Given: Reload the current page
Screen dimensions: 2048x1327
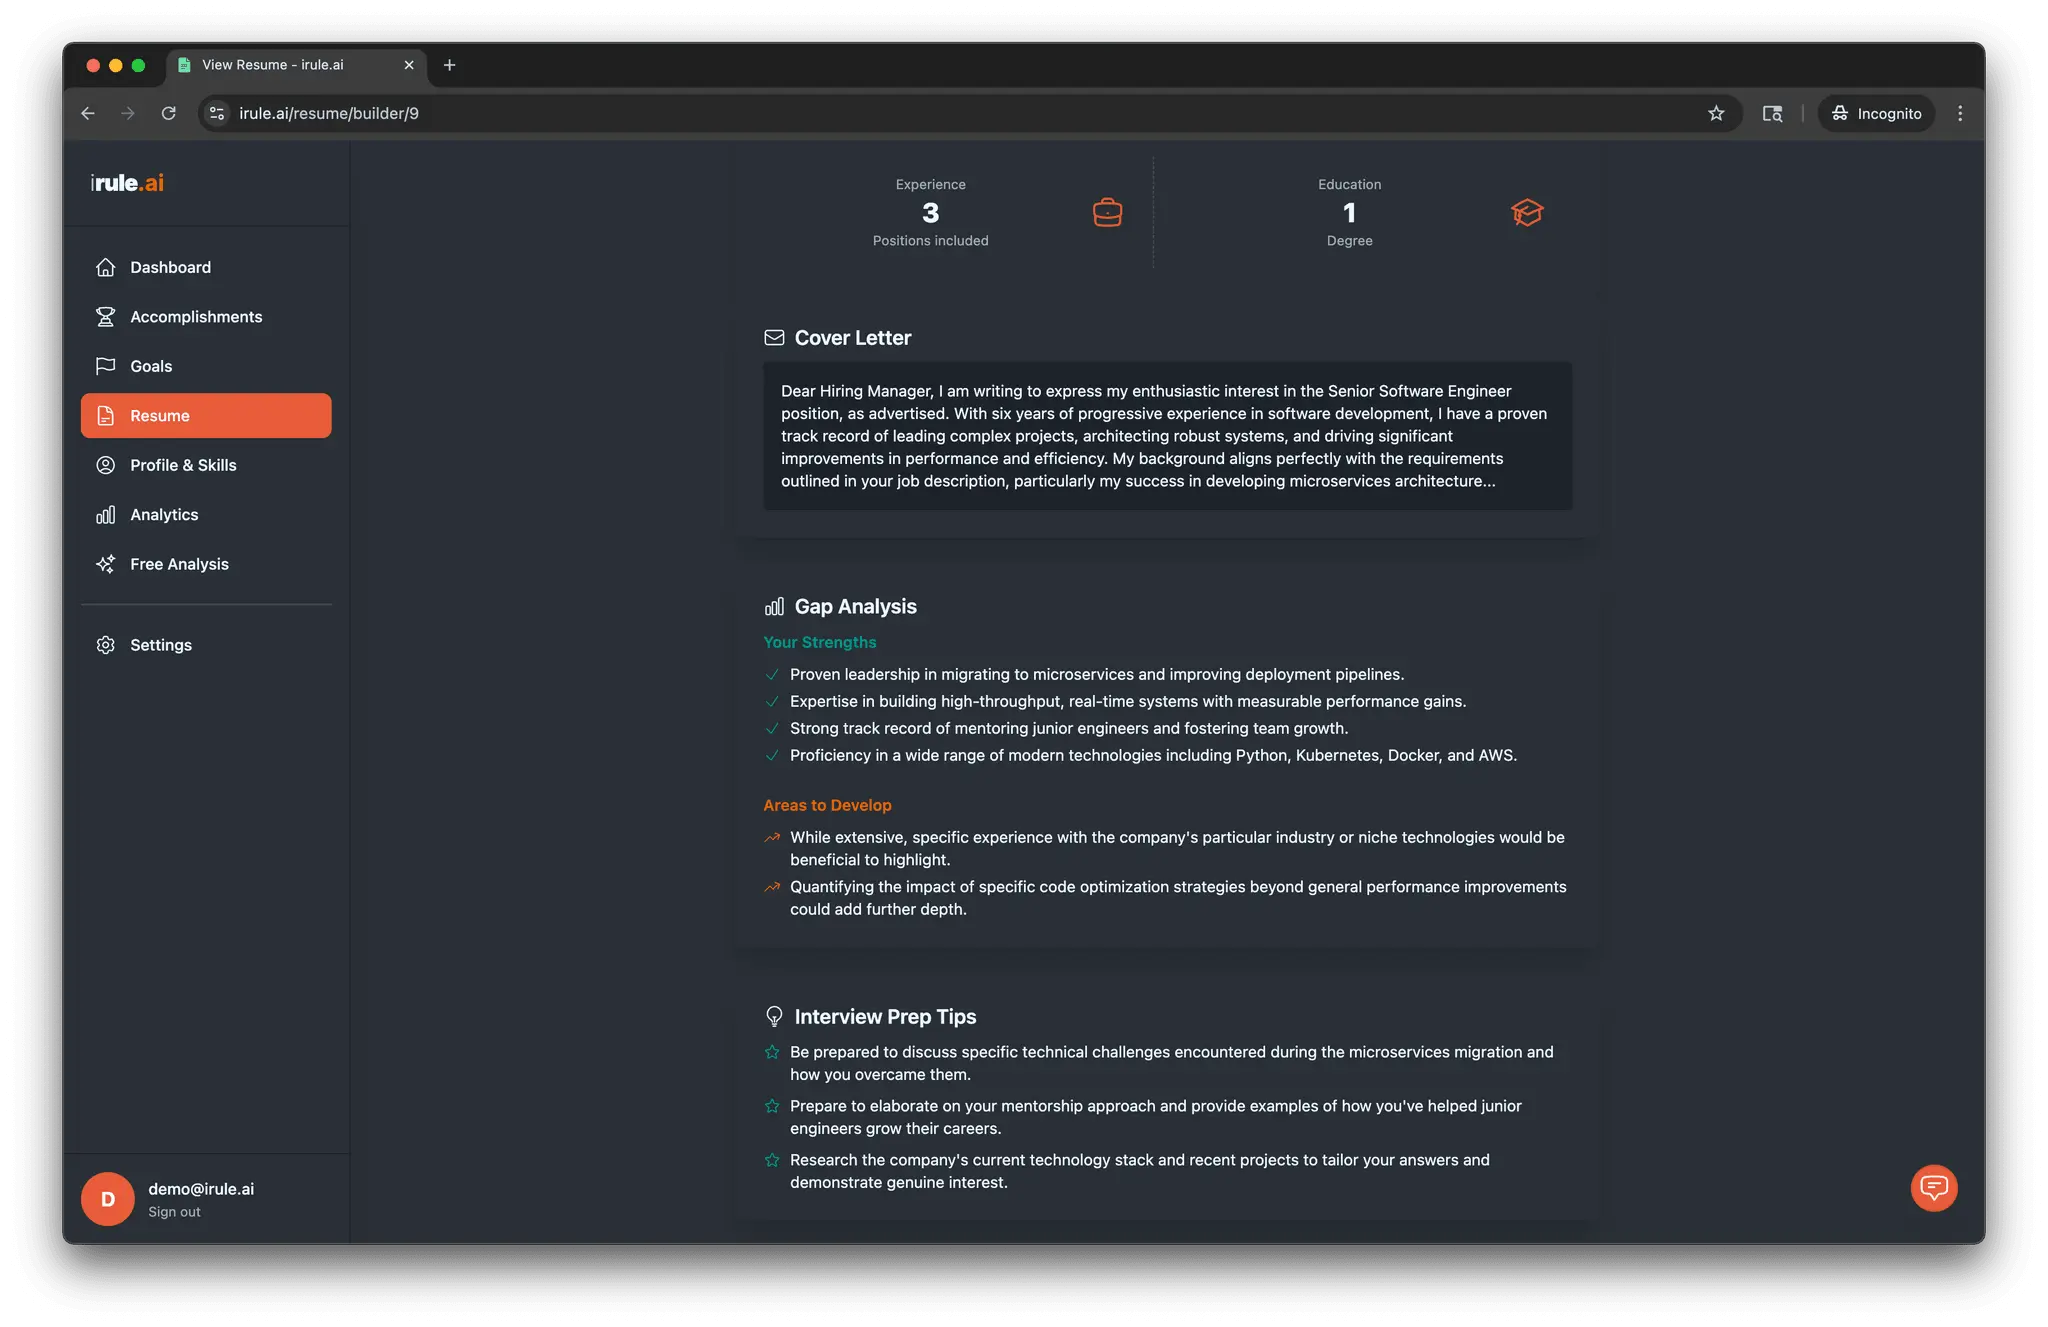Looking at the screenshot, I should point(169,113).
